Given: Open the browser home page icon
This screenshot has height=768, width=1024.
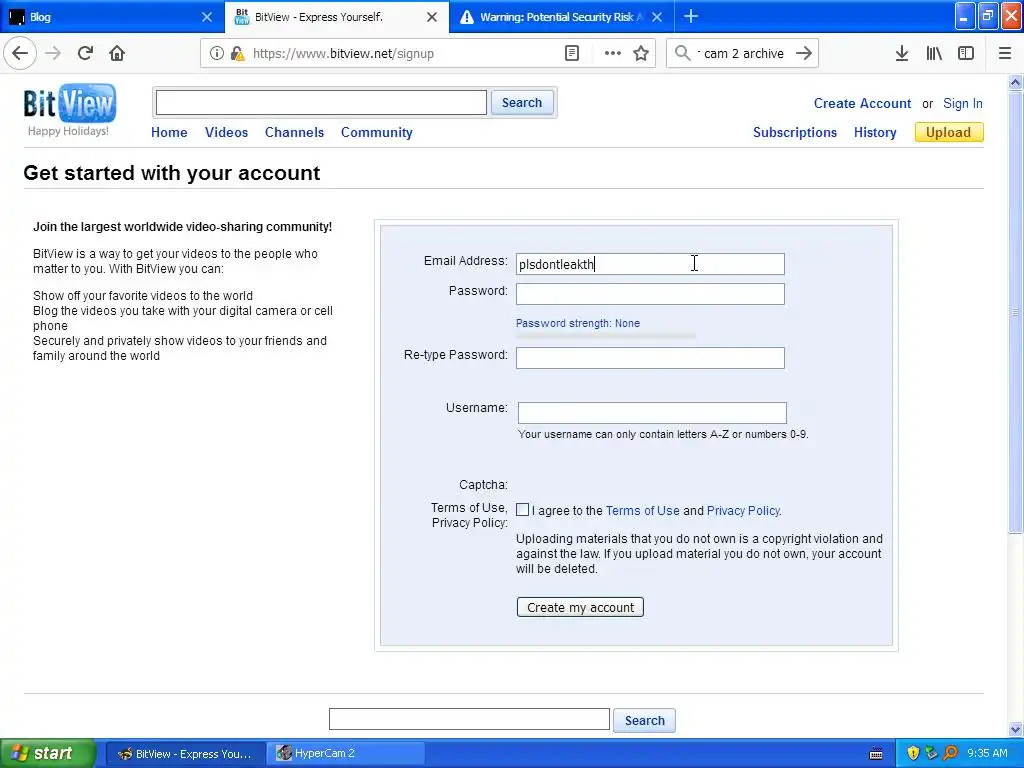Looking at the screenshot, I should click(117, 54).
